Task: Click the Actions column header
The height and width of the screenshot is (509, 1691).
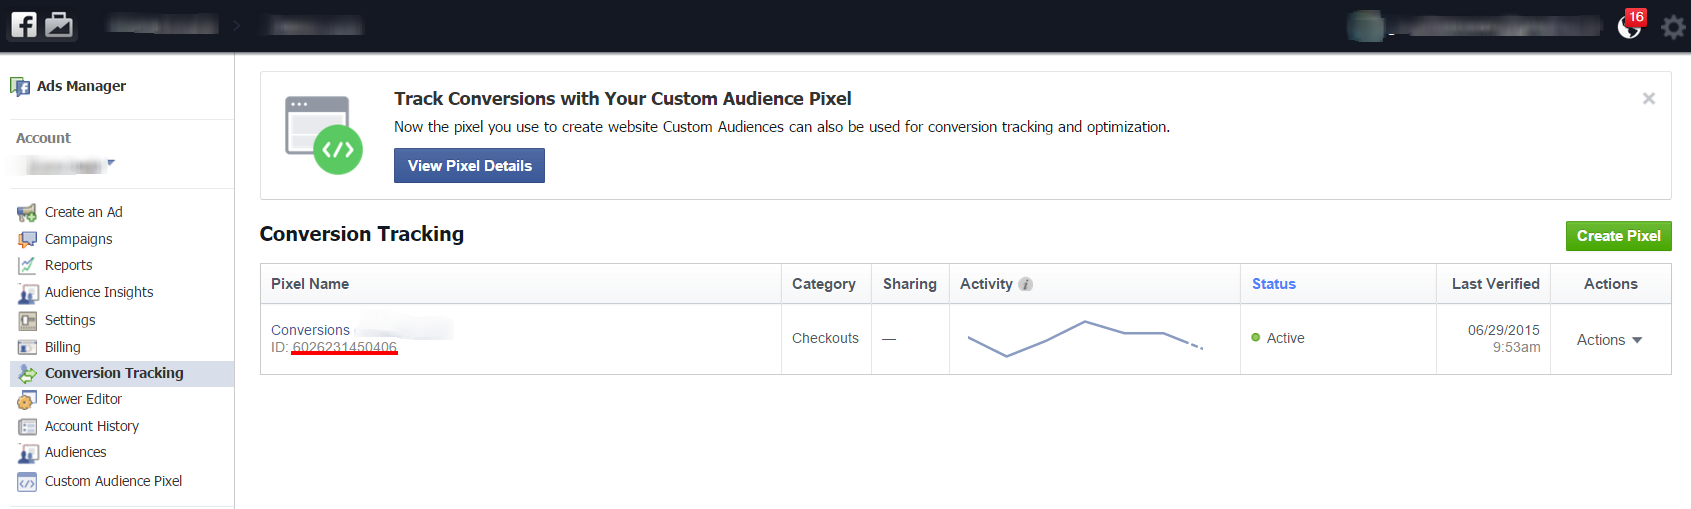Action: pos(1611,284)
